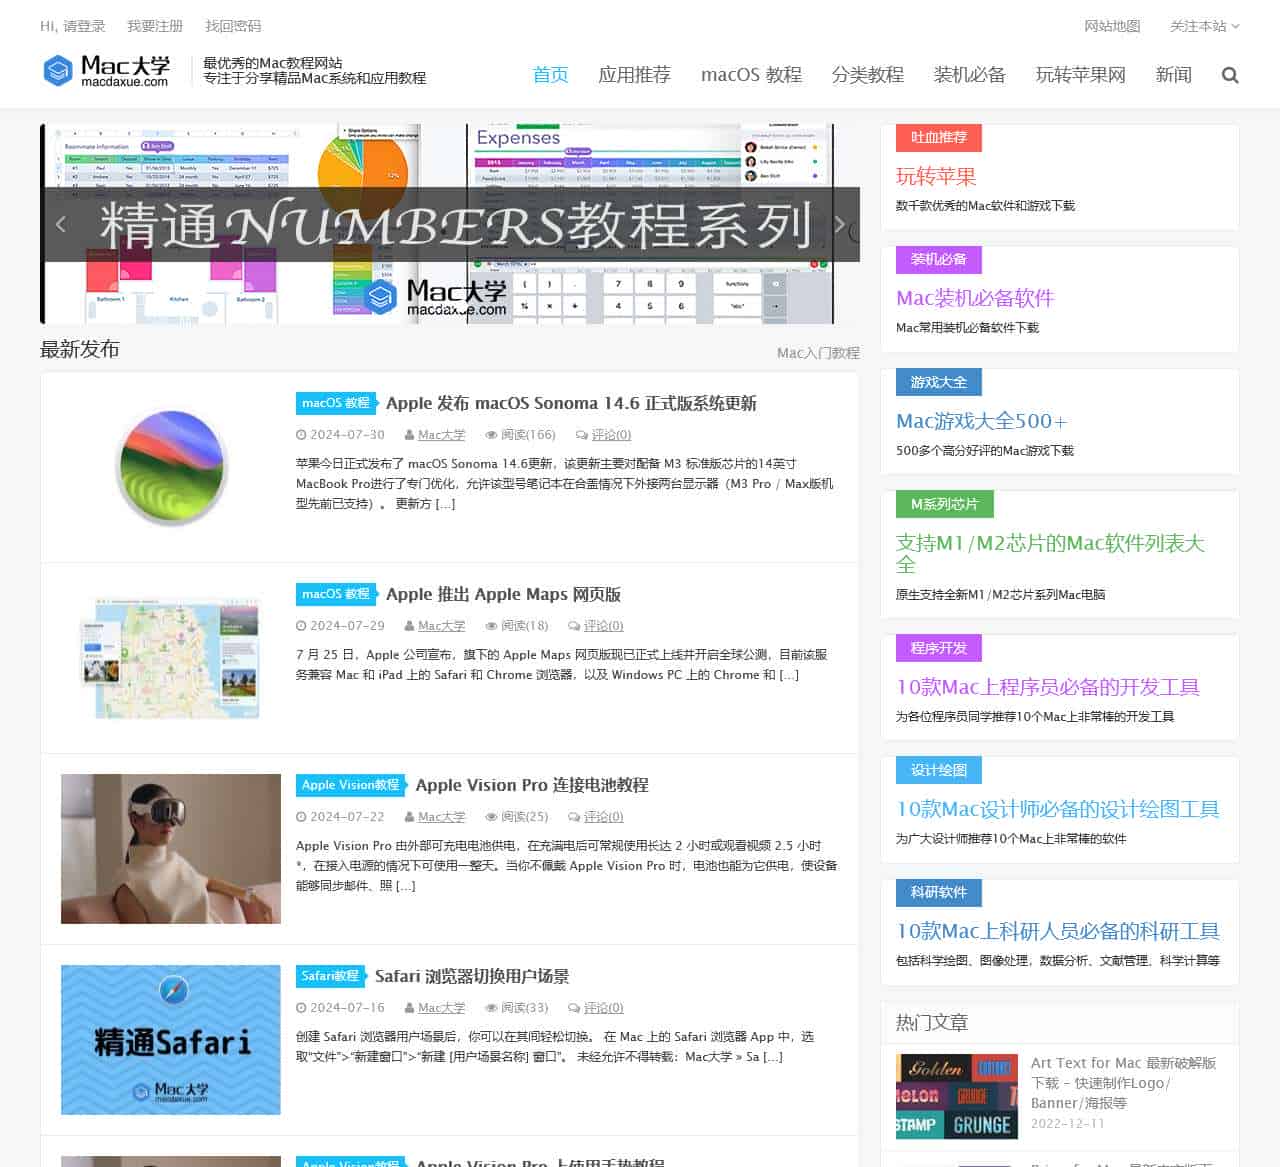The height and width of the screenshot is (1167, 1280).
Task: Expand the 关注本站 dropdown
Action: [1204, 26]
